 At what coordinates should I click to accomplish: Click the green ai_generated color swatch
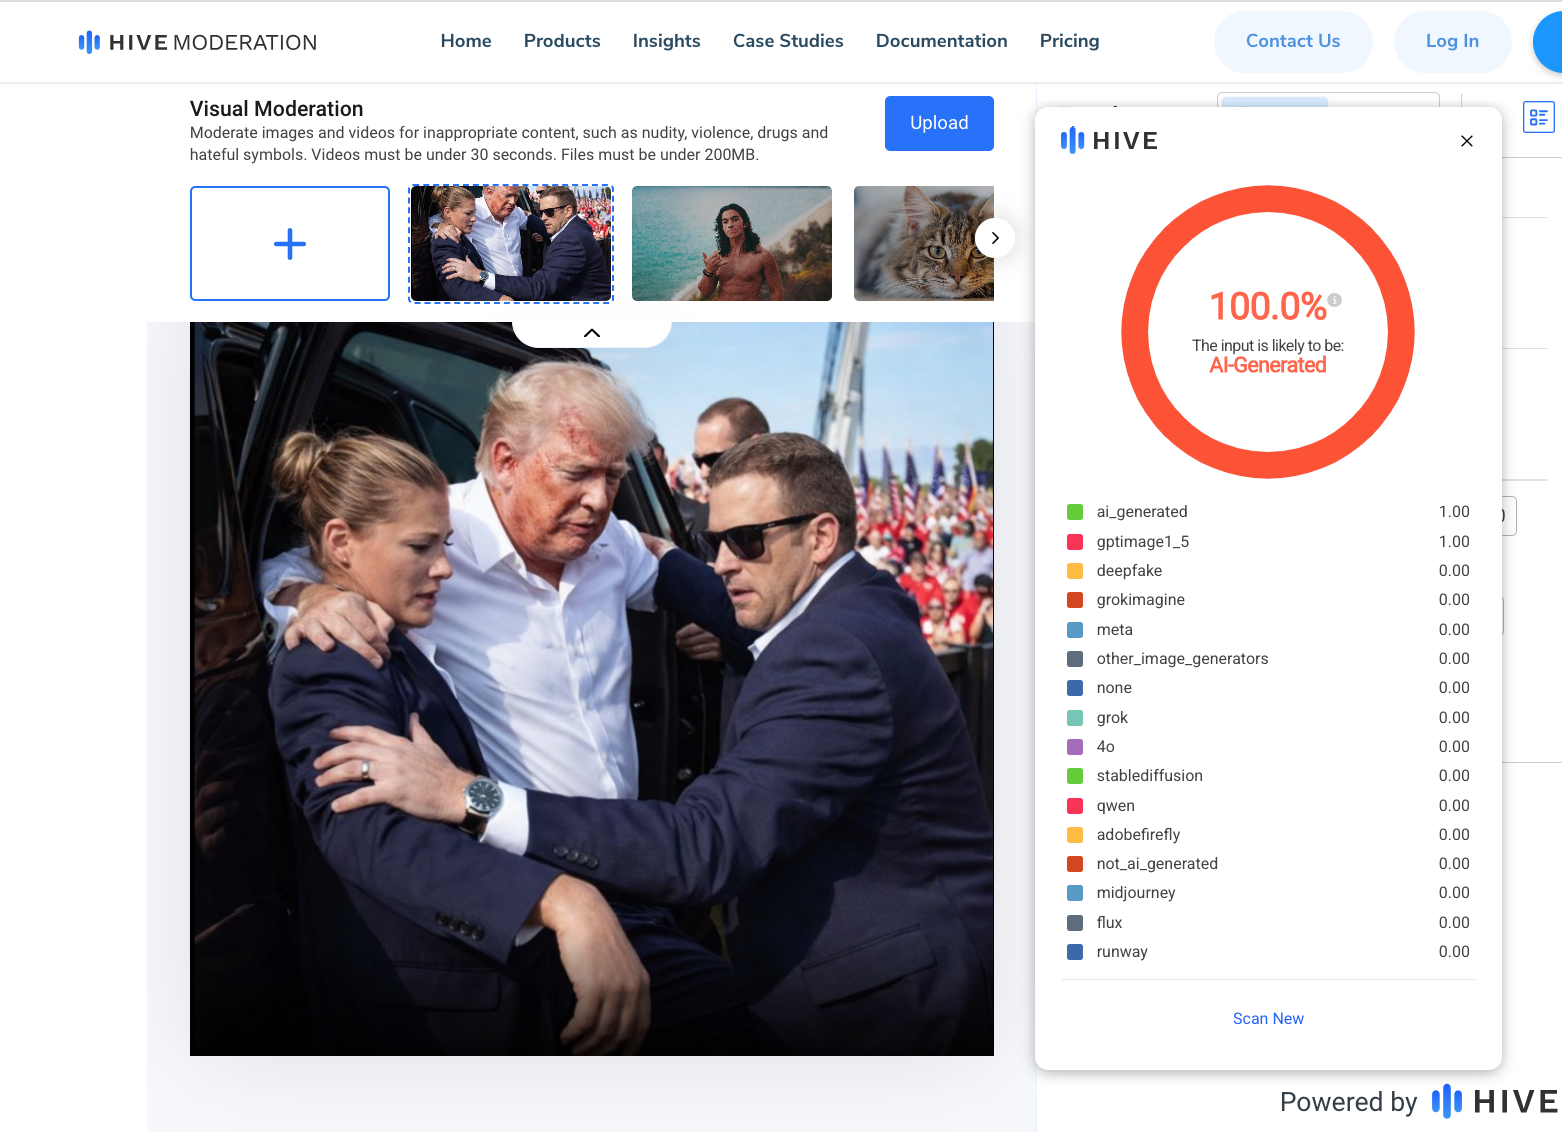(x=1075, y=512)
